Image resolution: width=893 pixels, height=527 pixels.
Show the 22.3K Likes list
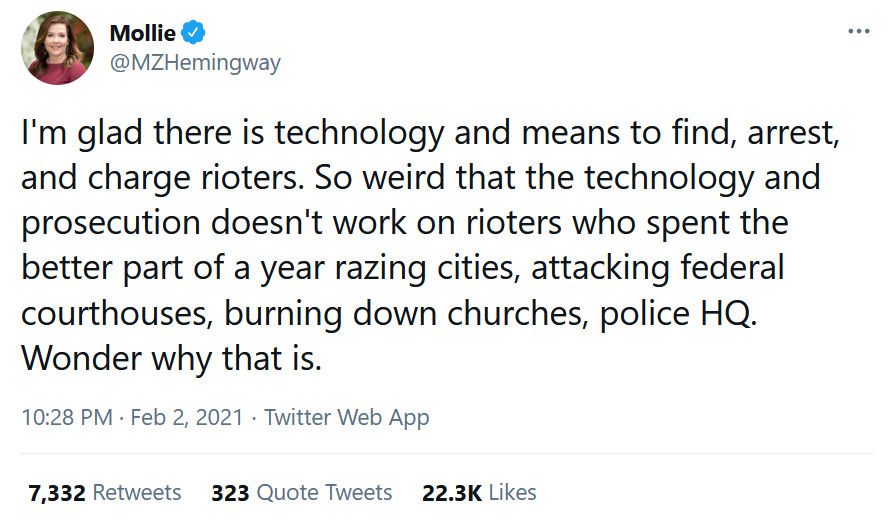tap(481, 492)
